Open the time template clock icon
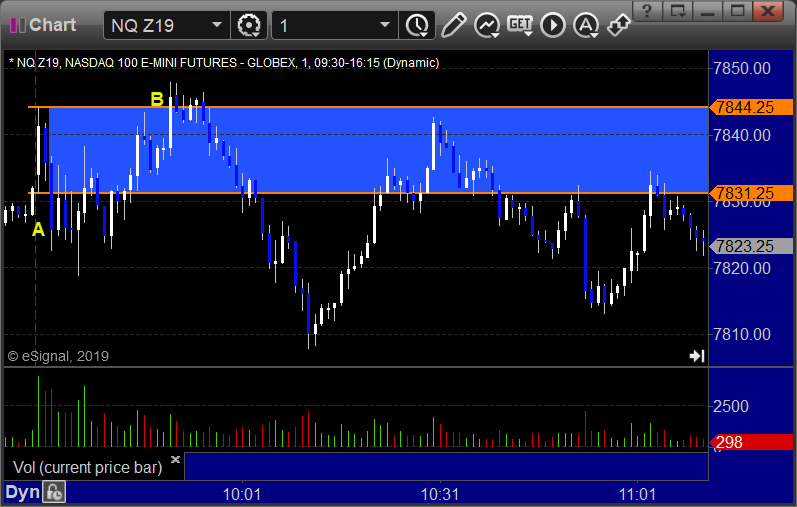 pyautogui.click(x=417, y=25)
